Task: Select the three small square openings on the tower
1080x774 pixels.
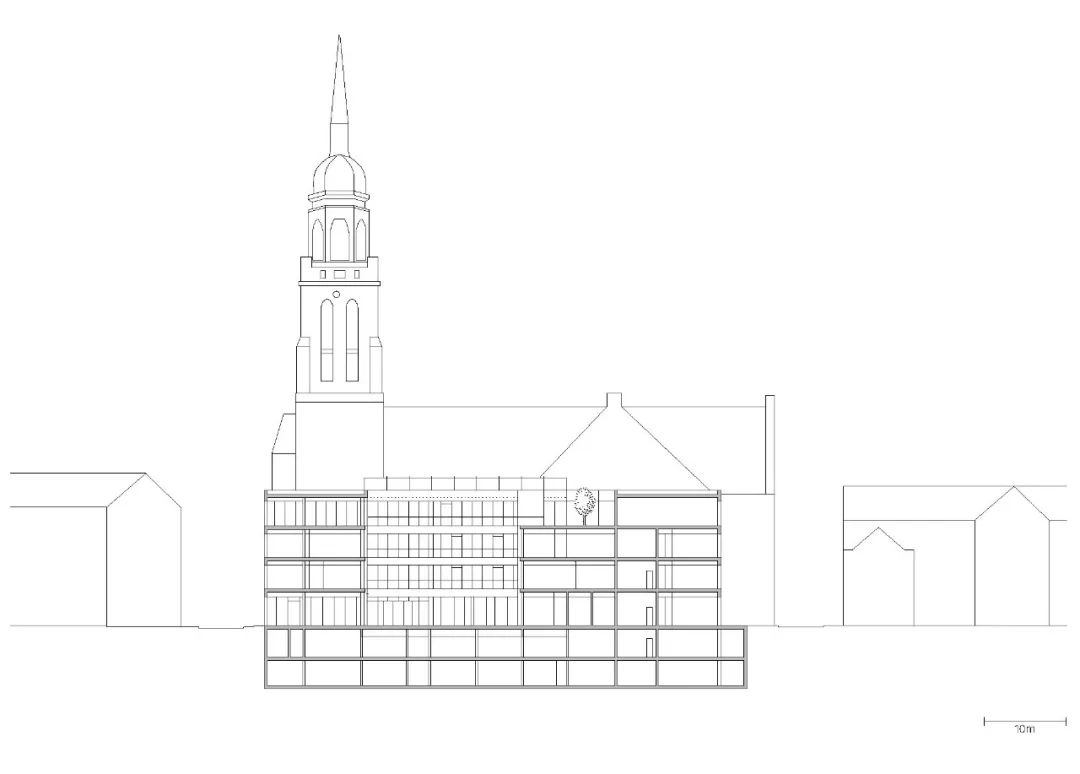Action: (339, 273)
